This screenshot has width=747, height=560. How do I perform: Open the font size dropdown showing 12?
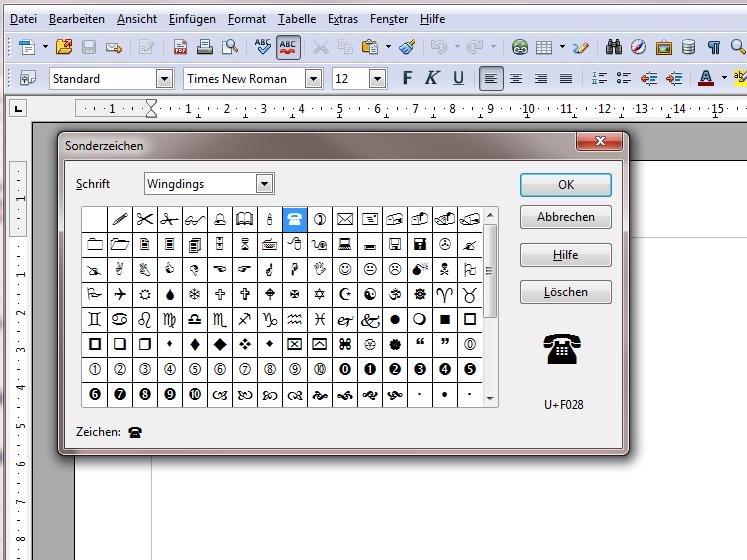click(x=377, y=78)
